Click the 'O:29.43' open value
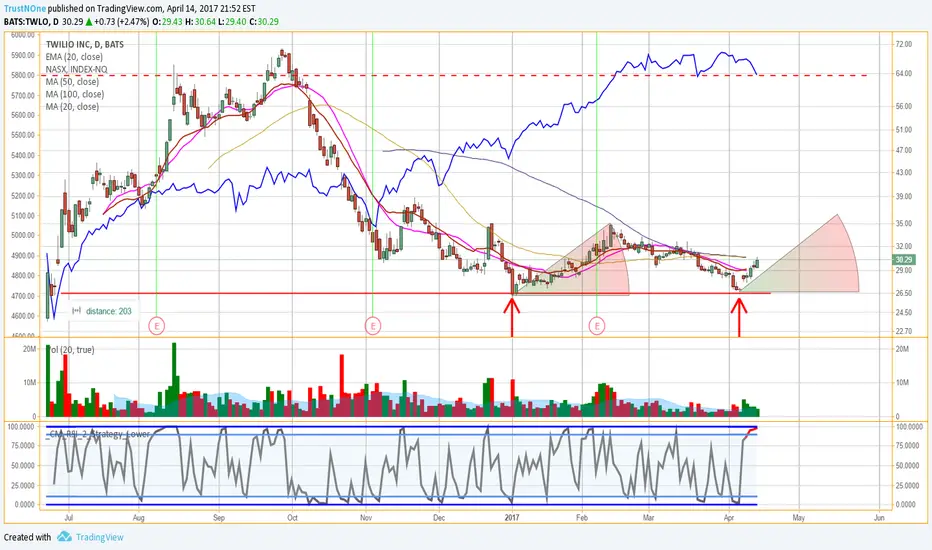Image resolution: width=932 pixels, height=550 pixels. (x=167, y=21)
